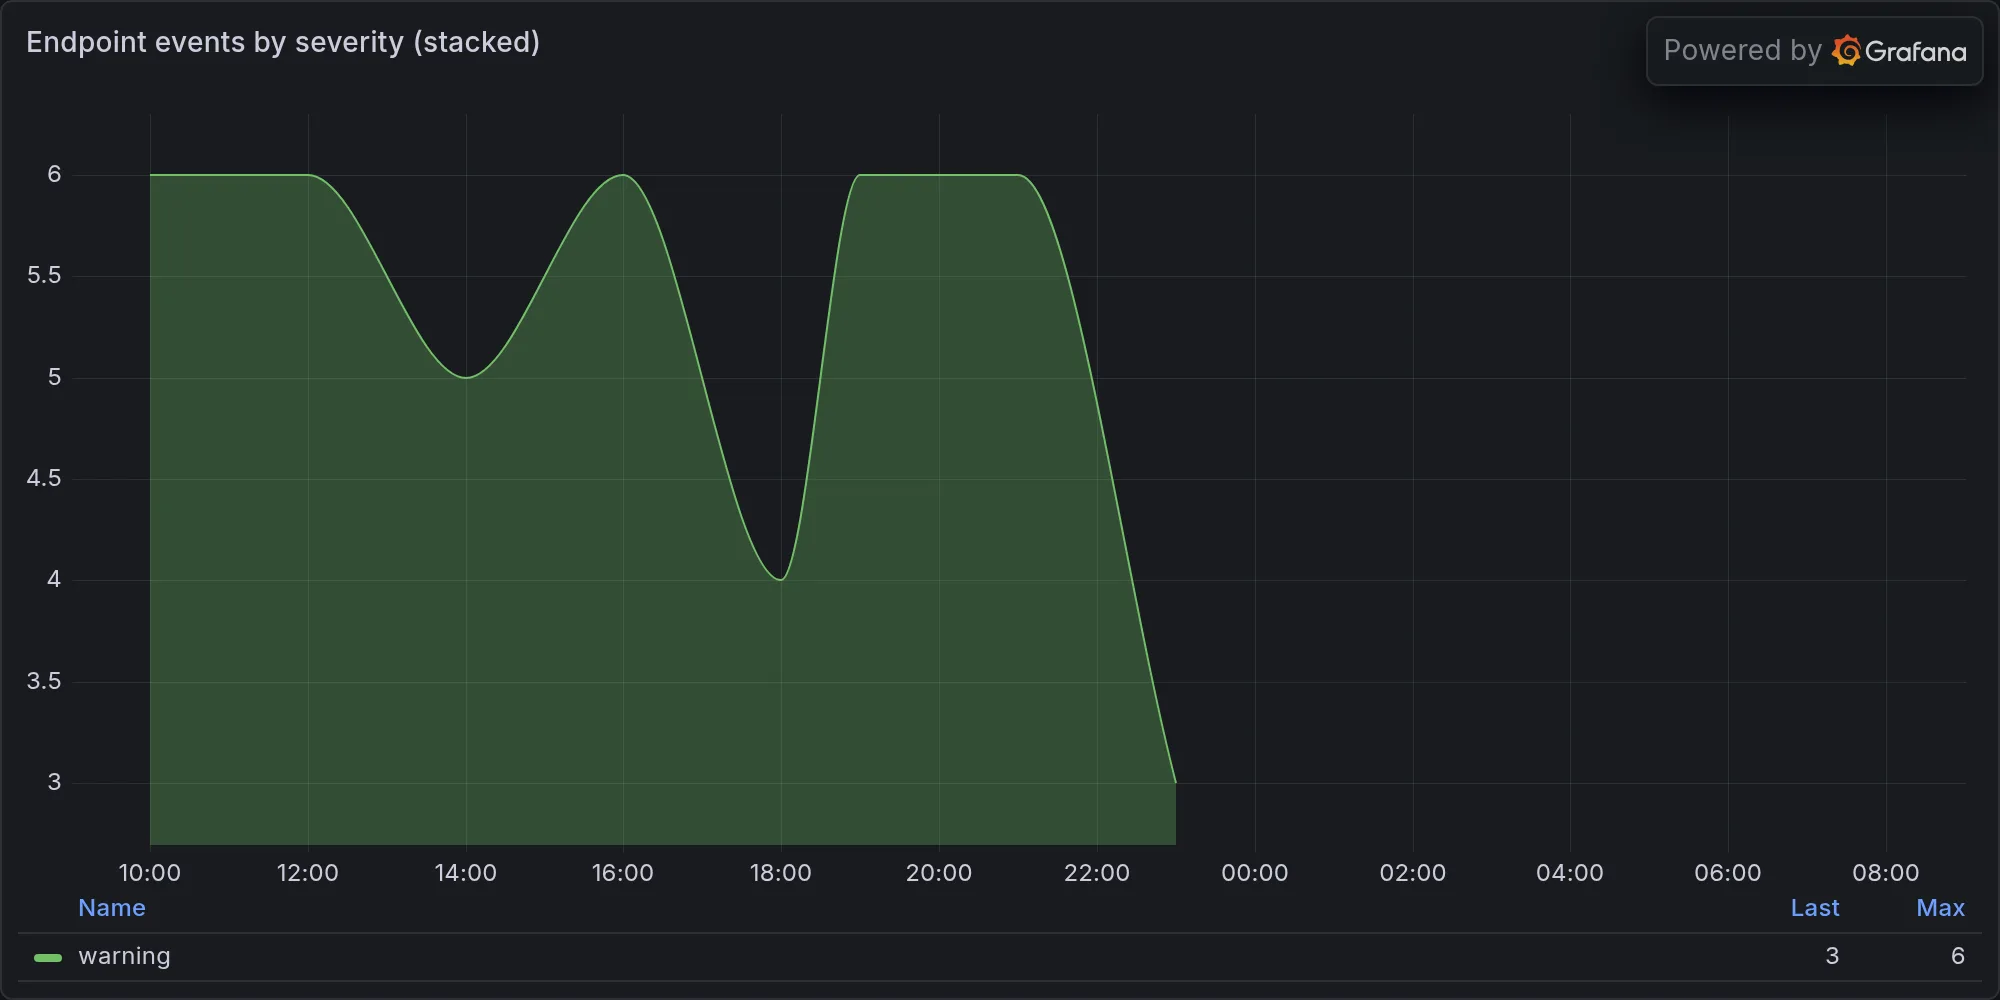Click the y-axis label 3.5

pos(44,682)
